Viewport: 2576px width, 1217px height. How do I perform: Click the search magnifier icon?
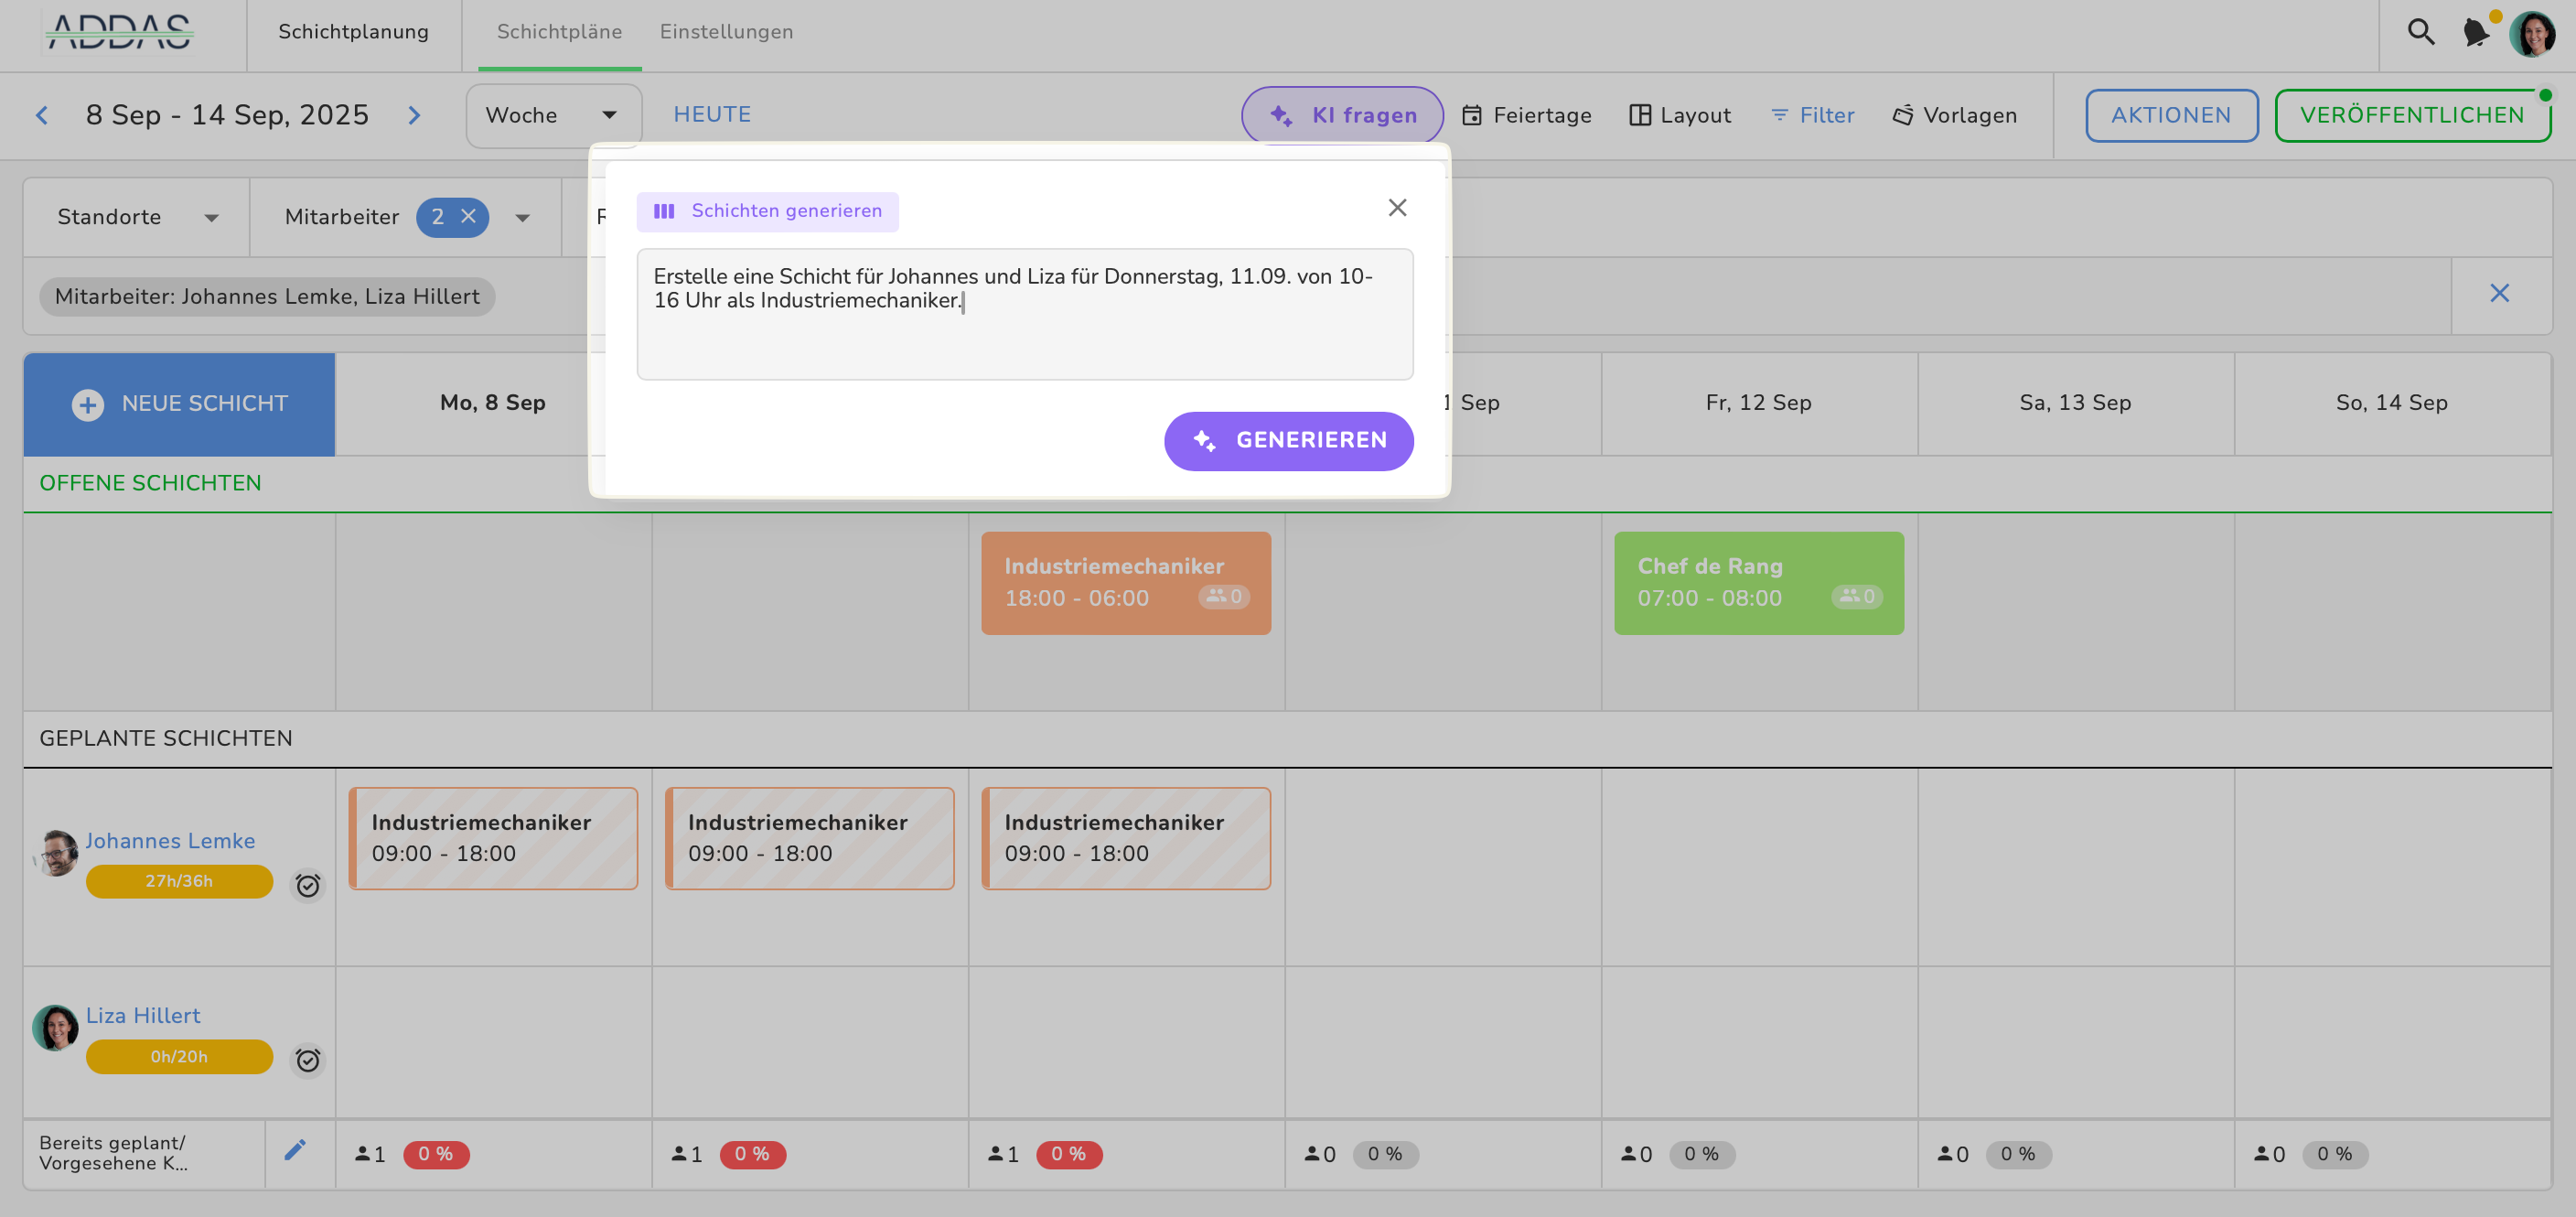(x=2420, y=32)
